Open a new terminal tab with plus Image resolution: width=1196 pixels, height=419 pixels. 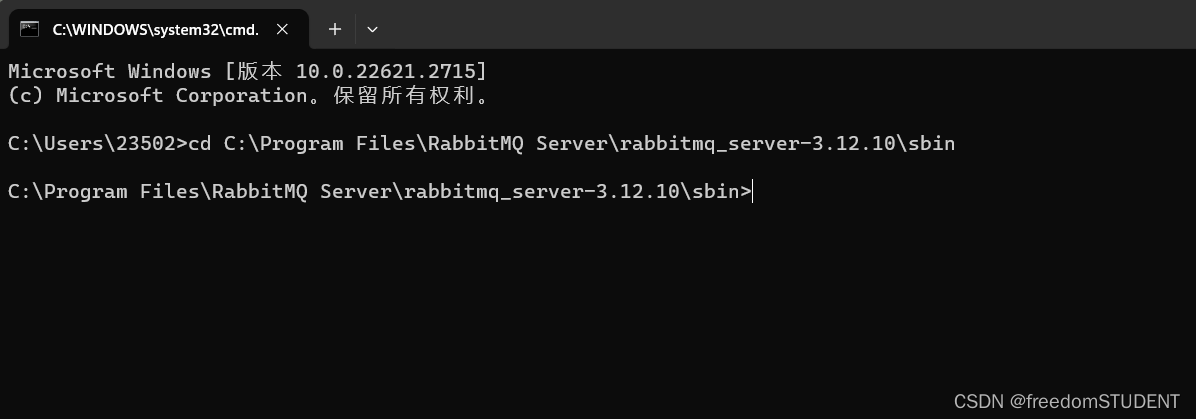pyautogui.click(x=335, y=29)
